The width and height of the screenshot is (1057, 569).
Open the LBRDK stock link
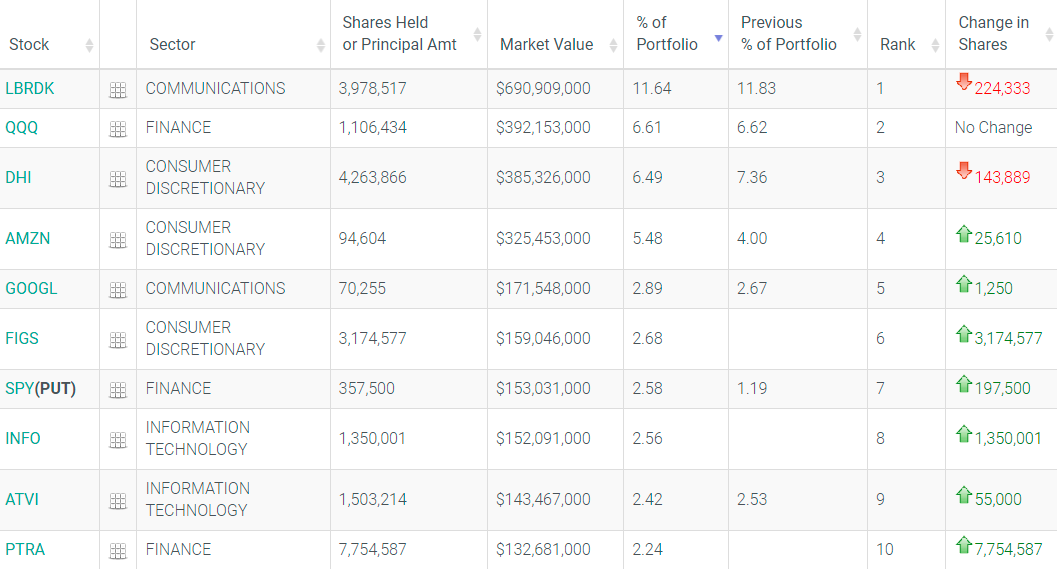tap(30, 88)
